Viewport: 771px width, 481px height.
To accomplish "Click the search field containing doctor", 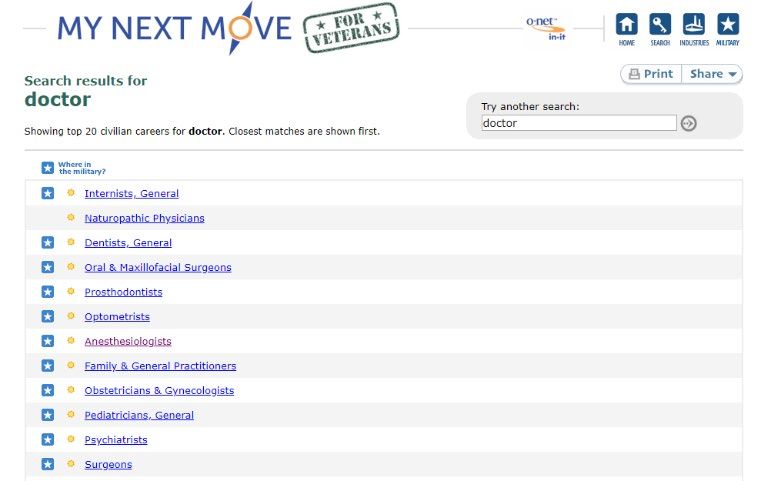I will [x=579, y=123].
